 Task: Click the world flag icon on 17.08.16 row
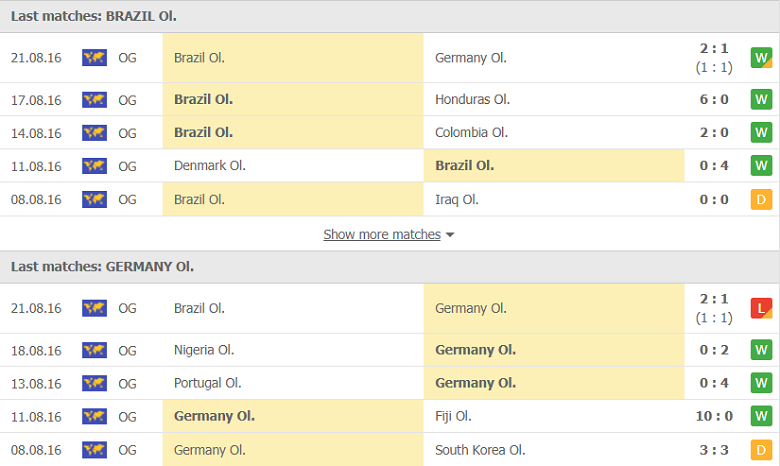click(x=94, y=99)
